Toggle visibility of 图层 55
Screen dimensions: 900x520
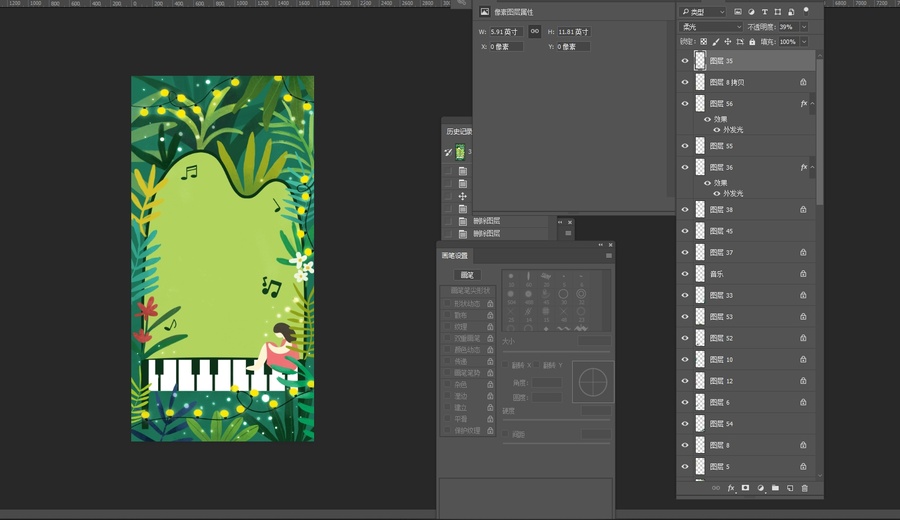(x=684, y=146)
